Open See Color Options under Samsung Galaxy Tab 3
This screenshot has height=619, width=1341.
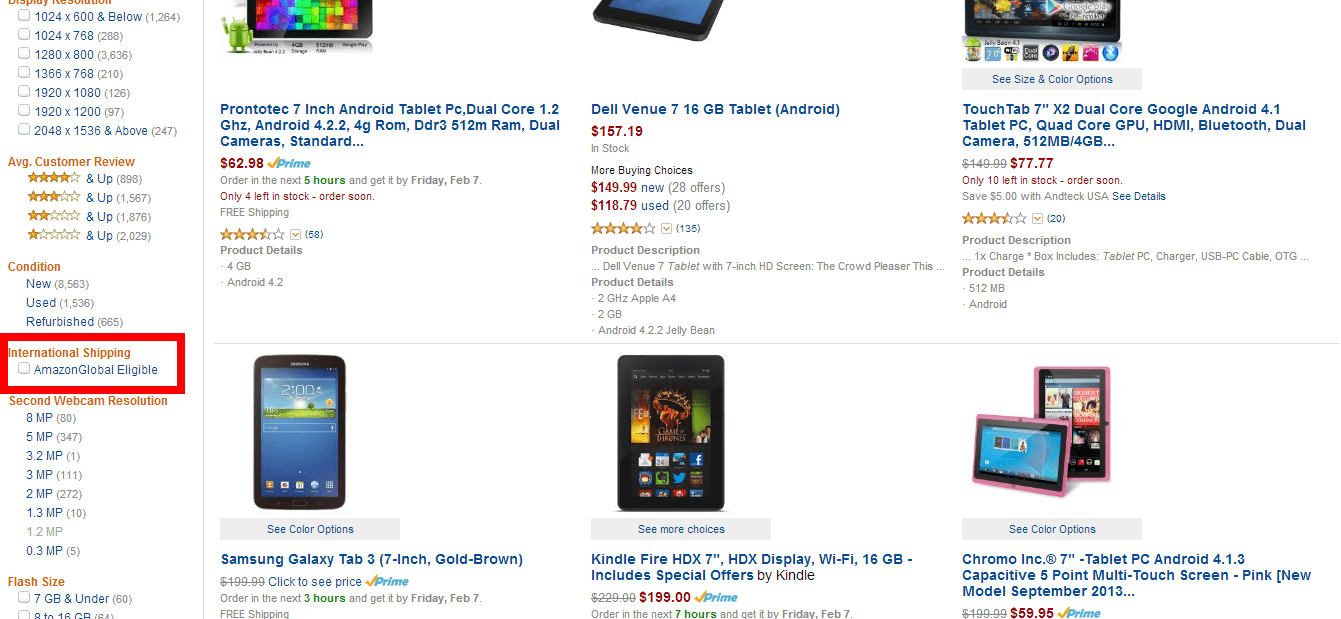tap(309, 528)
